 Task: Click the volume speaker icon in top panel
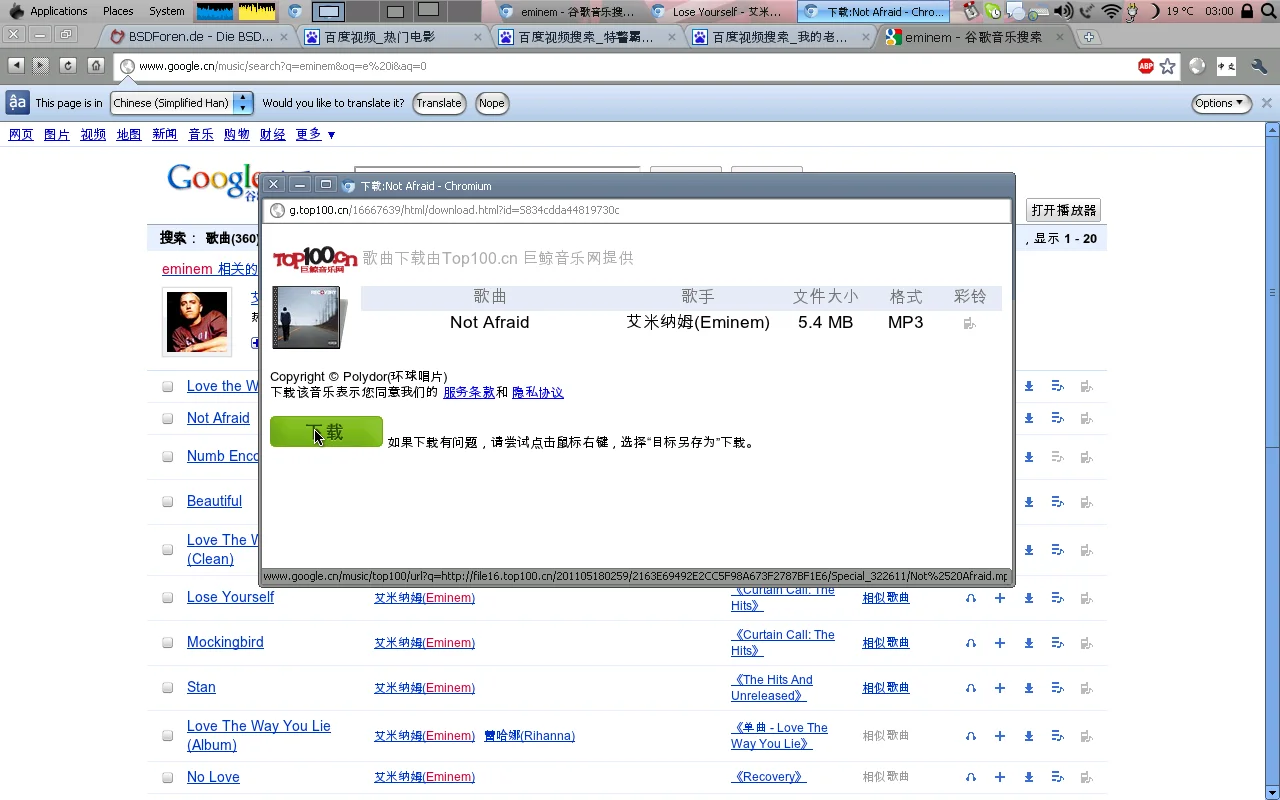tap(1062, 11)
